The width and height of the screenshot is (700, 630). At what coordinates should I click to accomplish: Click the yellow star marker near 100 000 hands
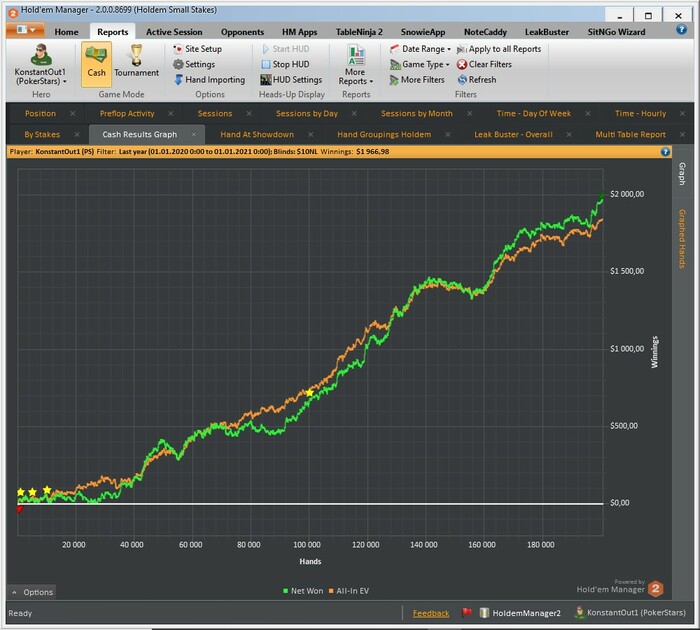[x=310, y=392]
